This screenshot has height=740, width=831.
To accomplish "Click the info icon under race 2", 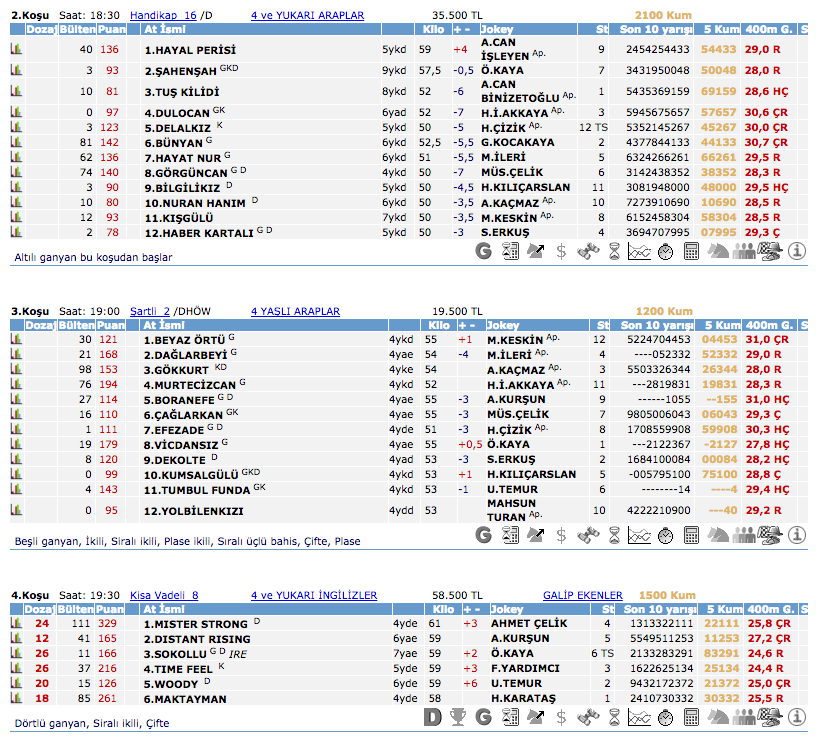I will pos(797,252).
